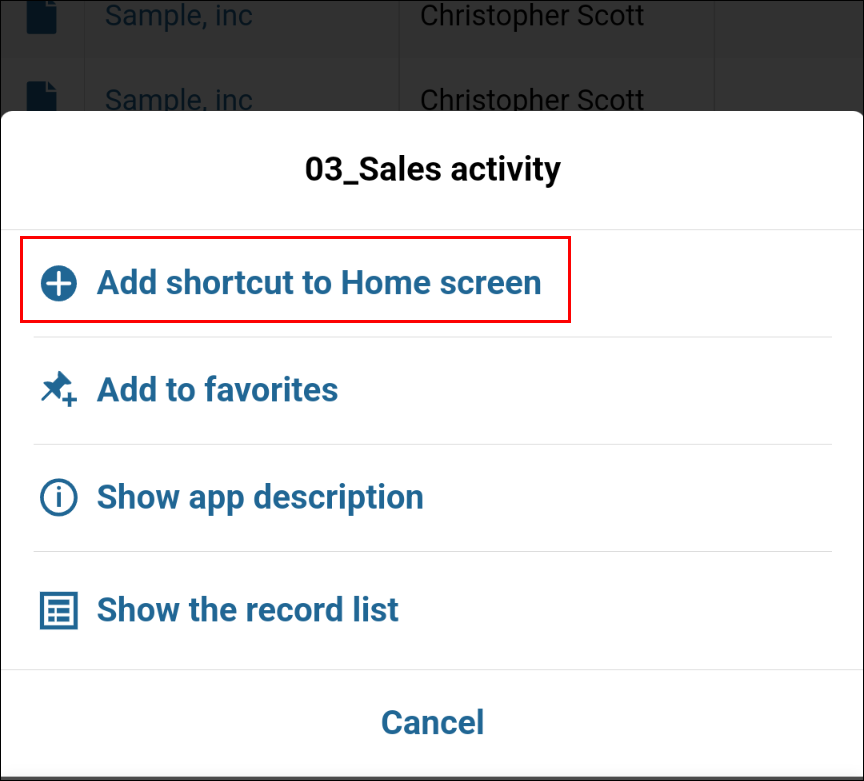The image size is (864, 781).
Task: Select Add shortcut to Home screen
Action: 318,283
